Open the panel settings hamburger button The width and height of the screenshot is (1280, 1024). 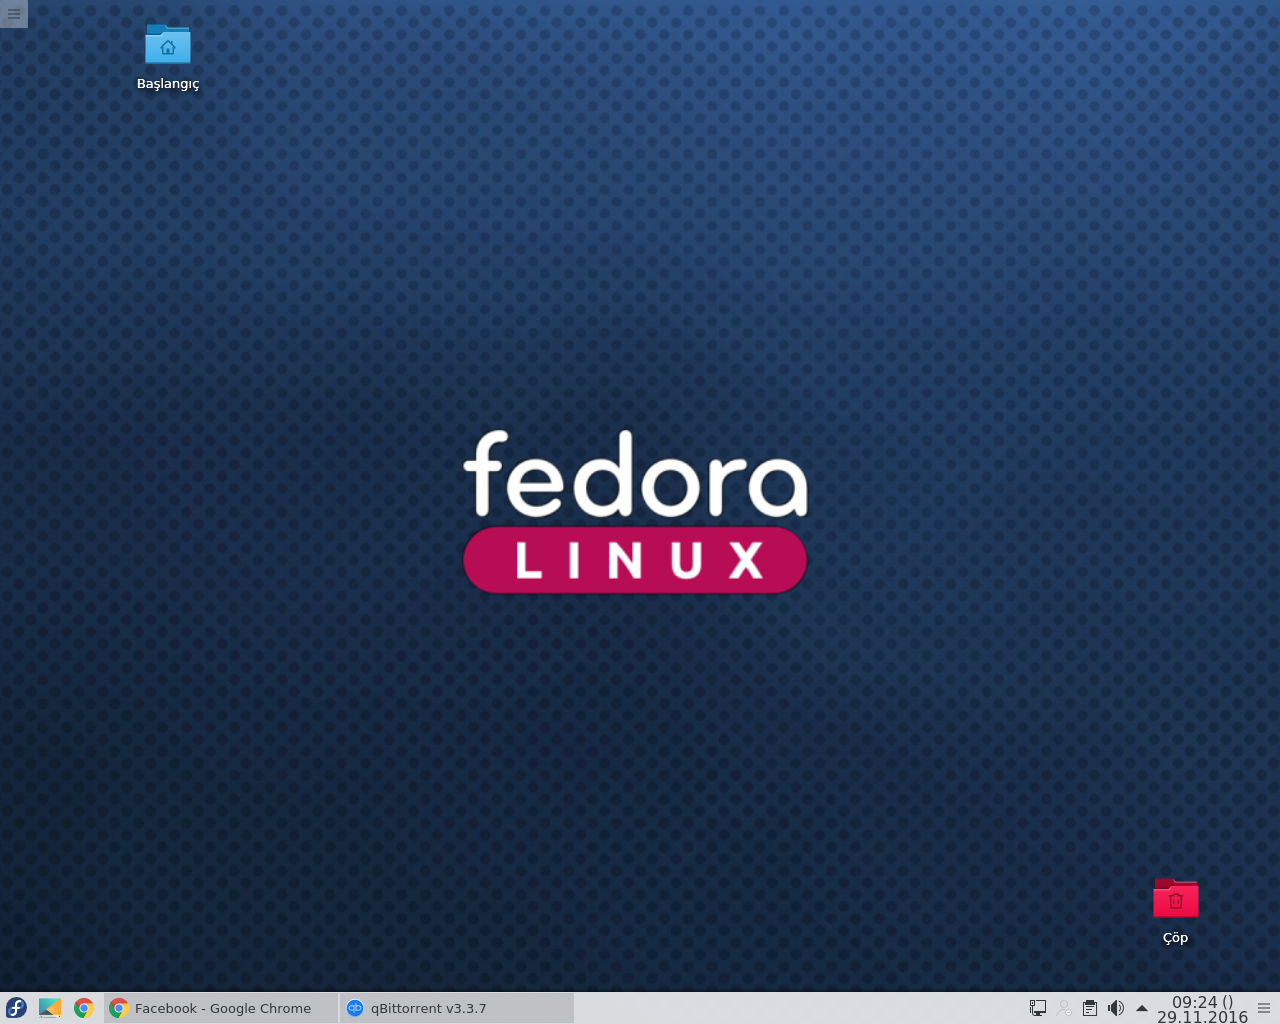coord(1264,1008)
